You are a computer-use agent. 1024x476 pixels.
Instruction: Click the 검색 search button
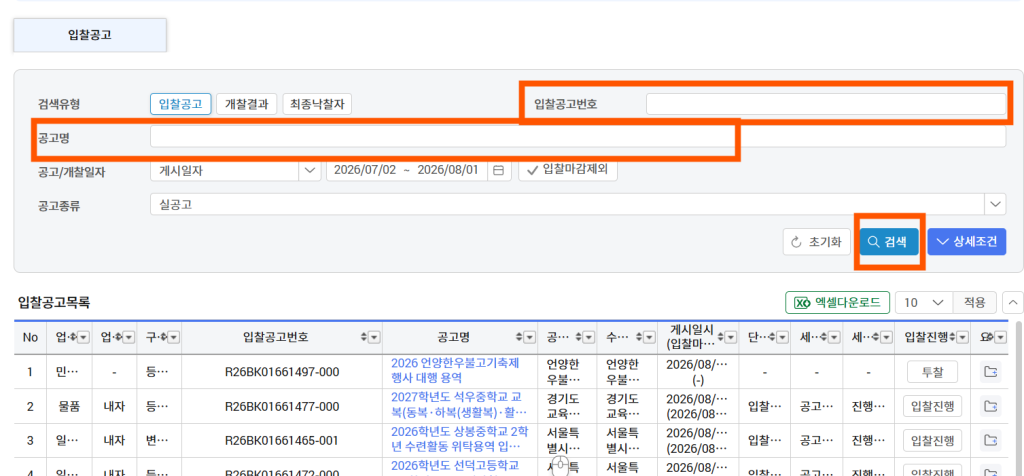point(889,242)
